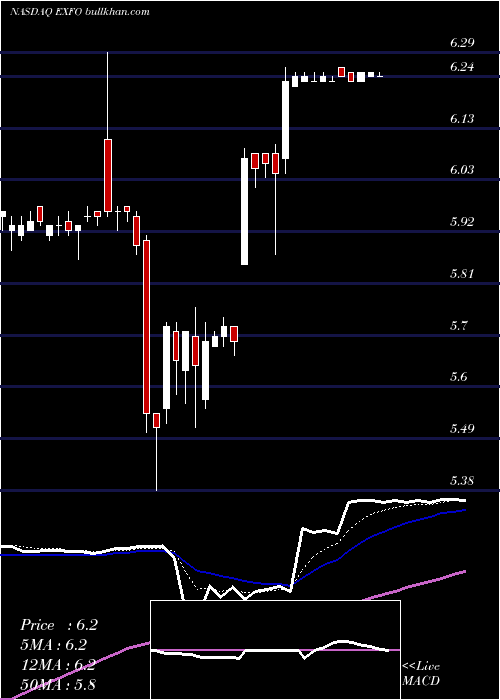Click the 5.38 price axis label
This screenshot has width=500, height=700.
pyautogui.click(x=462, y=480)
